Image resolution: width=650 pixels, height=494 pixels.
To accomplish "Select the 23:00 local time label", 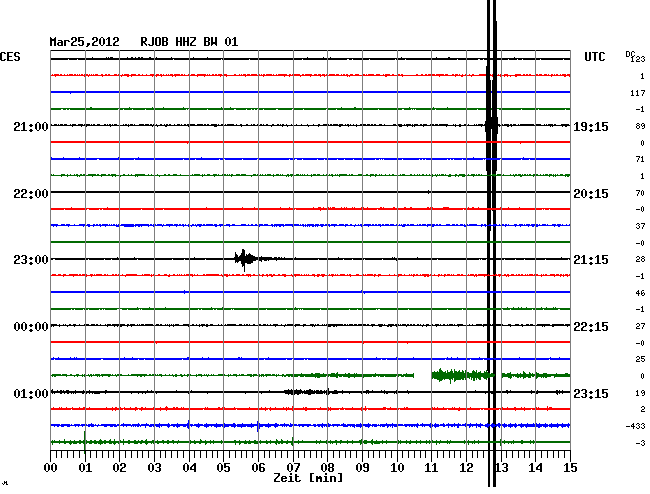I will click(31, 260).
